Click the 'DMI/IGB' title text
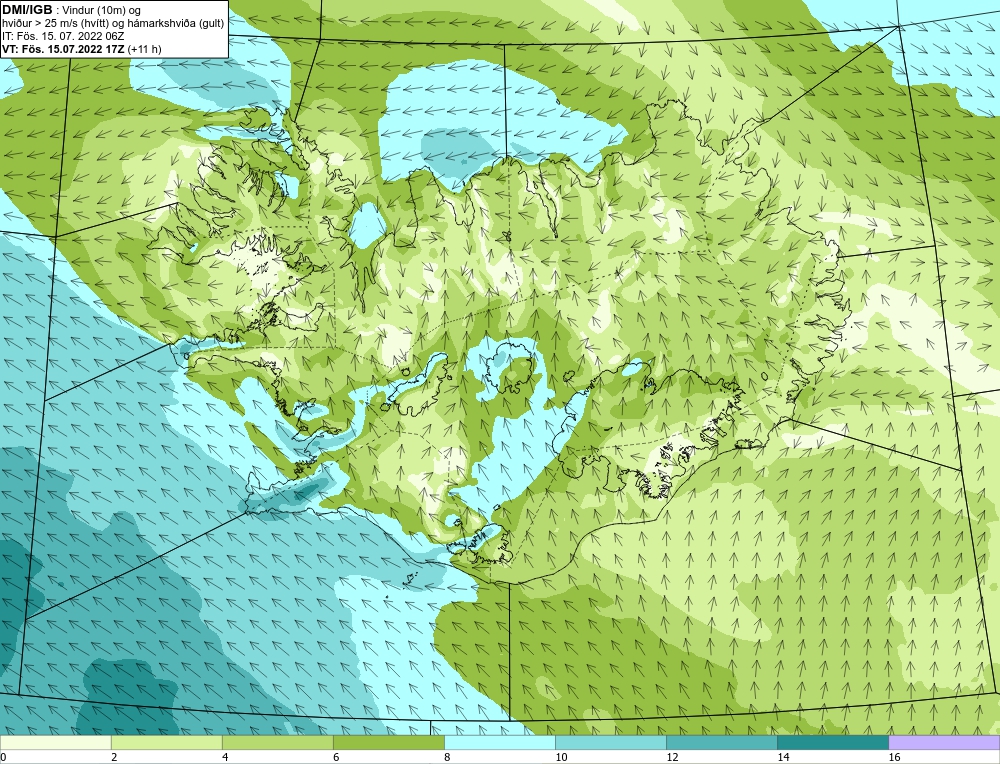This screenshot has width=1000, height=764. [x=27, y=10]
